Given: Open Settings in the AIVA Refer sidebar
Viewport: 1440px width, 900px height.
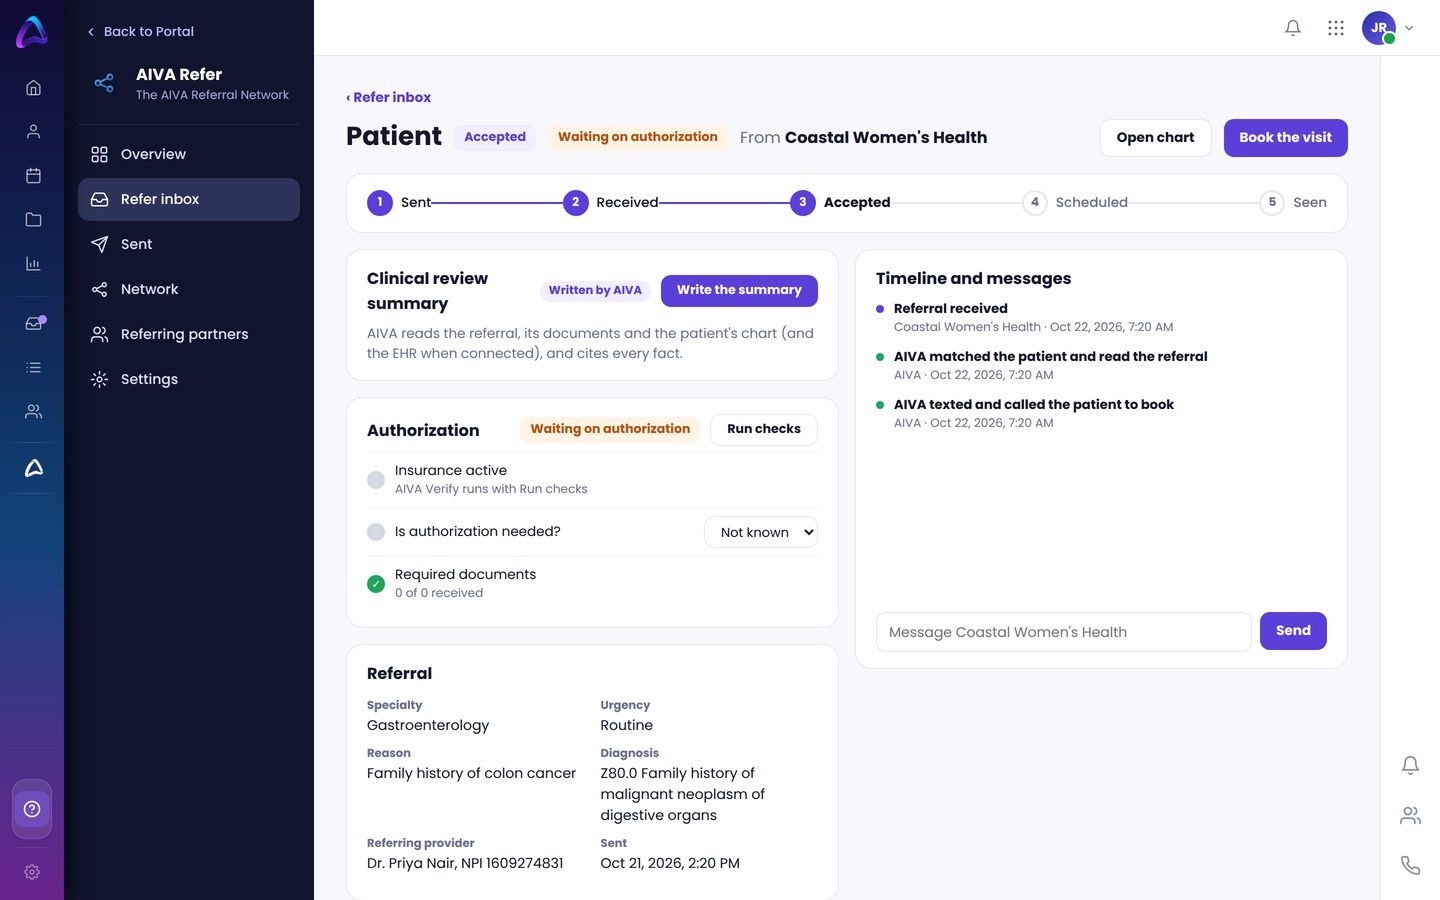Looking at the screenshot, I should tap(189, 379).
